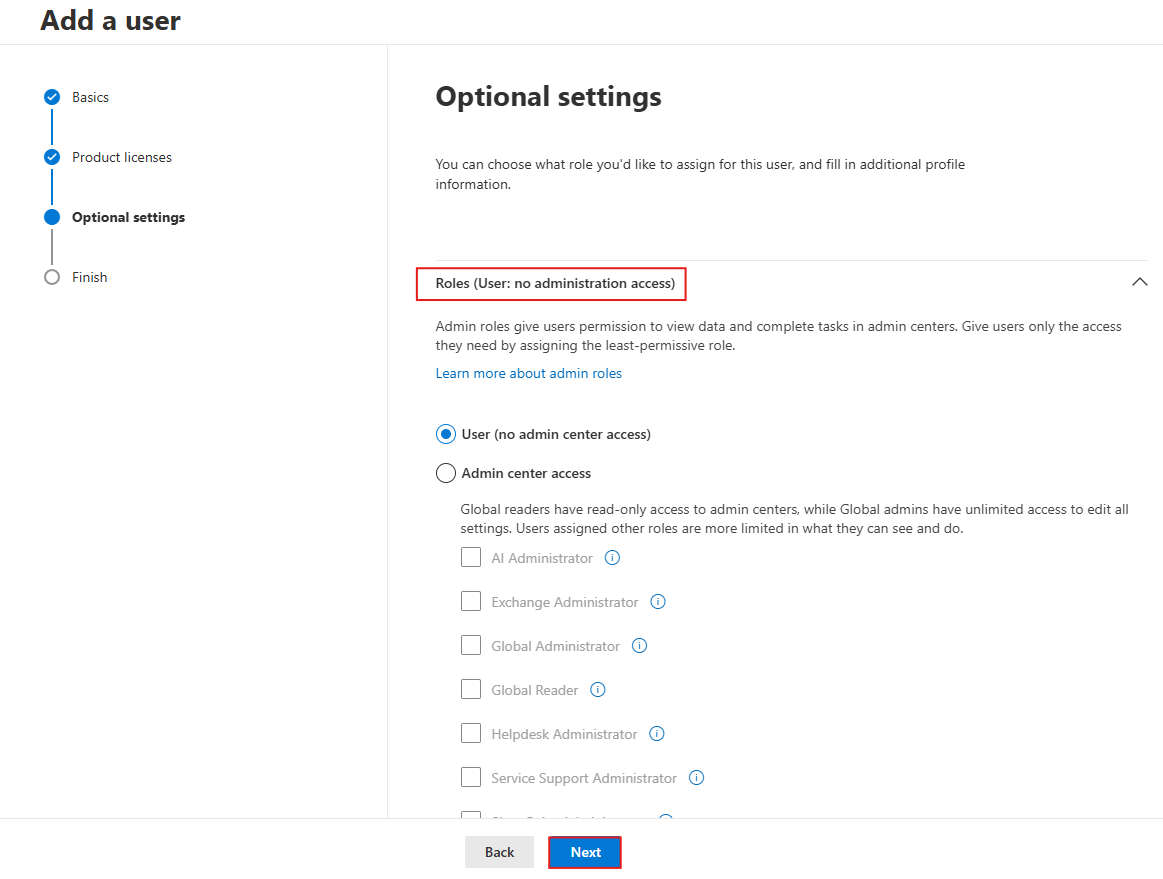This screenshot has width=1163, height=879.
Task: Choose the Admin center access option
Action: coord(446,473)
